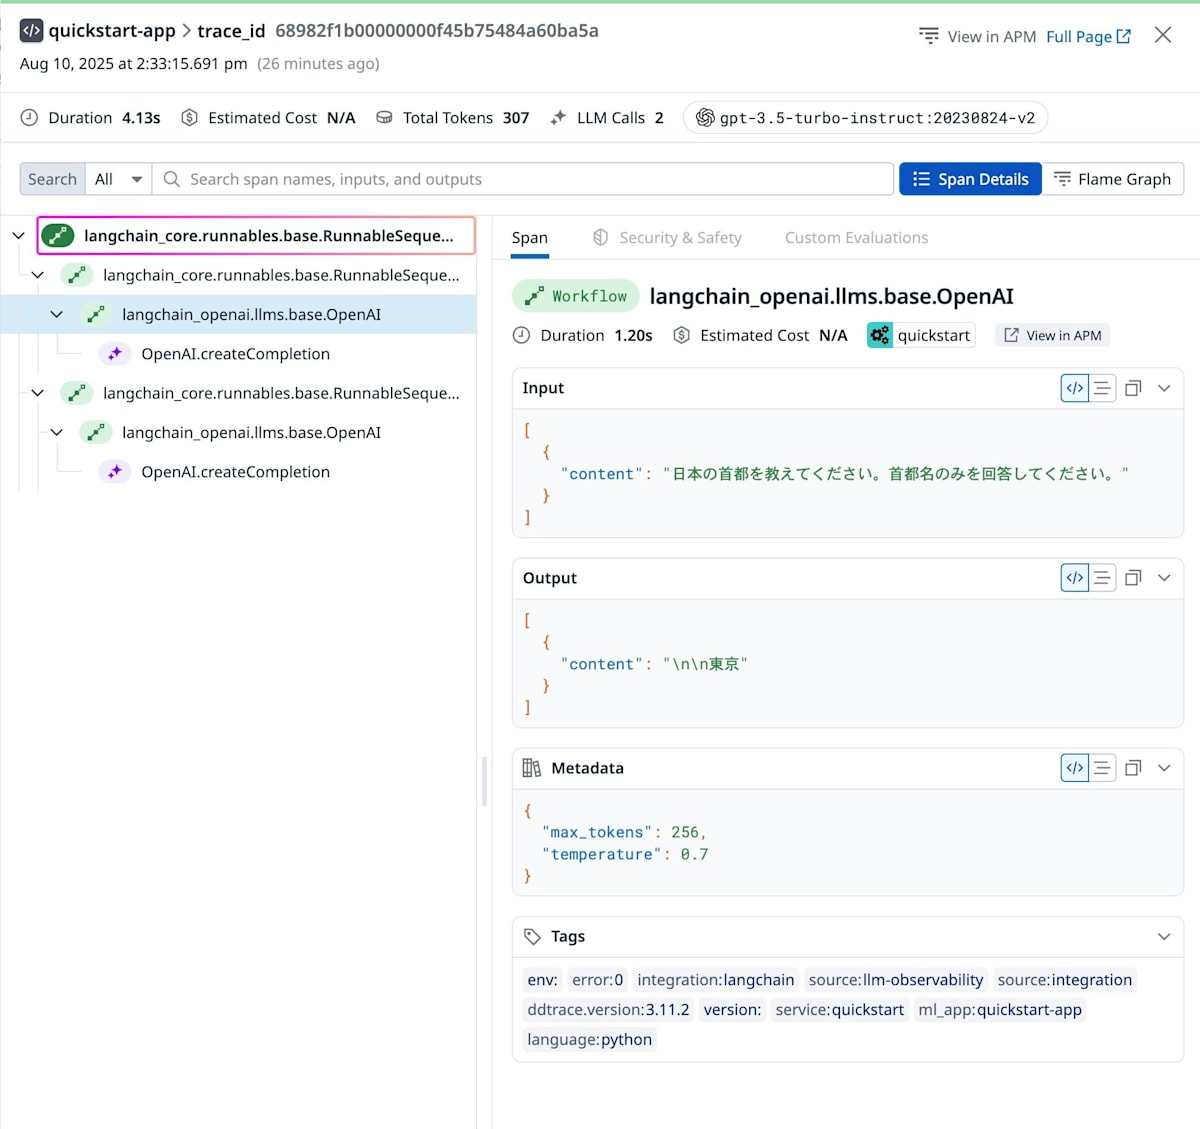1200x1129 pixels.
Task: Collapse the selected langchain_openai.llms.base.OpenAI node
Action: [57, 313]
